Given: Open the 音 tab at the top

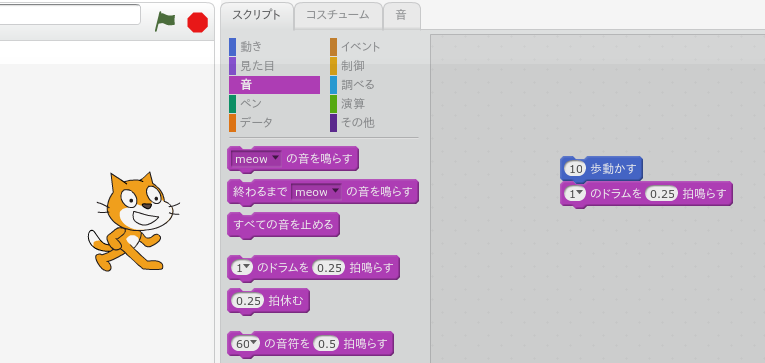Looking at the screenshot, I should click(401, 15).
